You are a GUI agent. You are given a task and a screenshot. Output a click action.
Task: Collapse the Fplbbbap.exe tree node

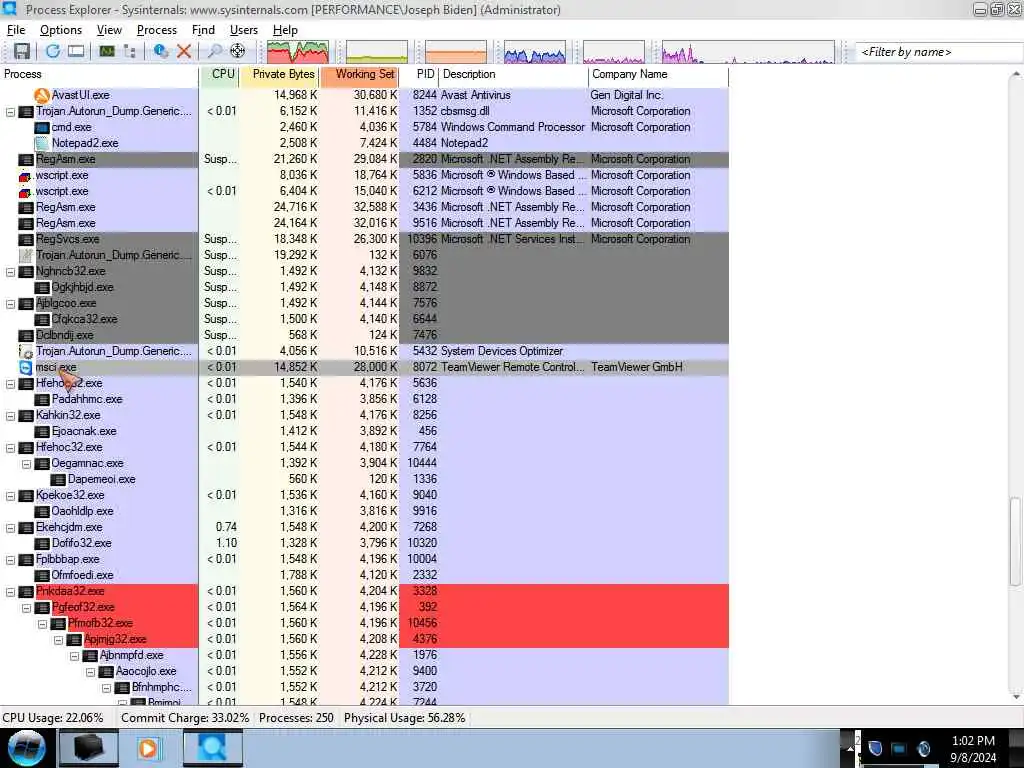point(10,560)
